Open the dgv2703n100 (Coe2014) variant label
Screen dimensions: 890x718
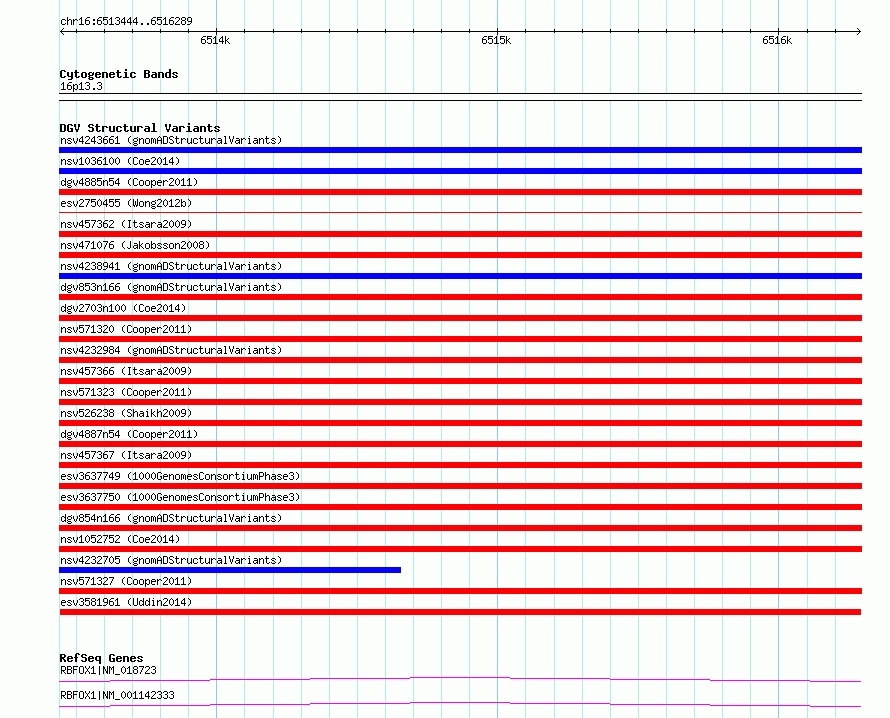(x=123, y=308)
